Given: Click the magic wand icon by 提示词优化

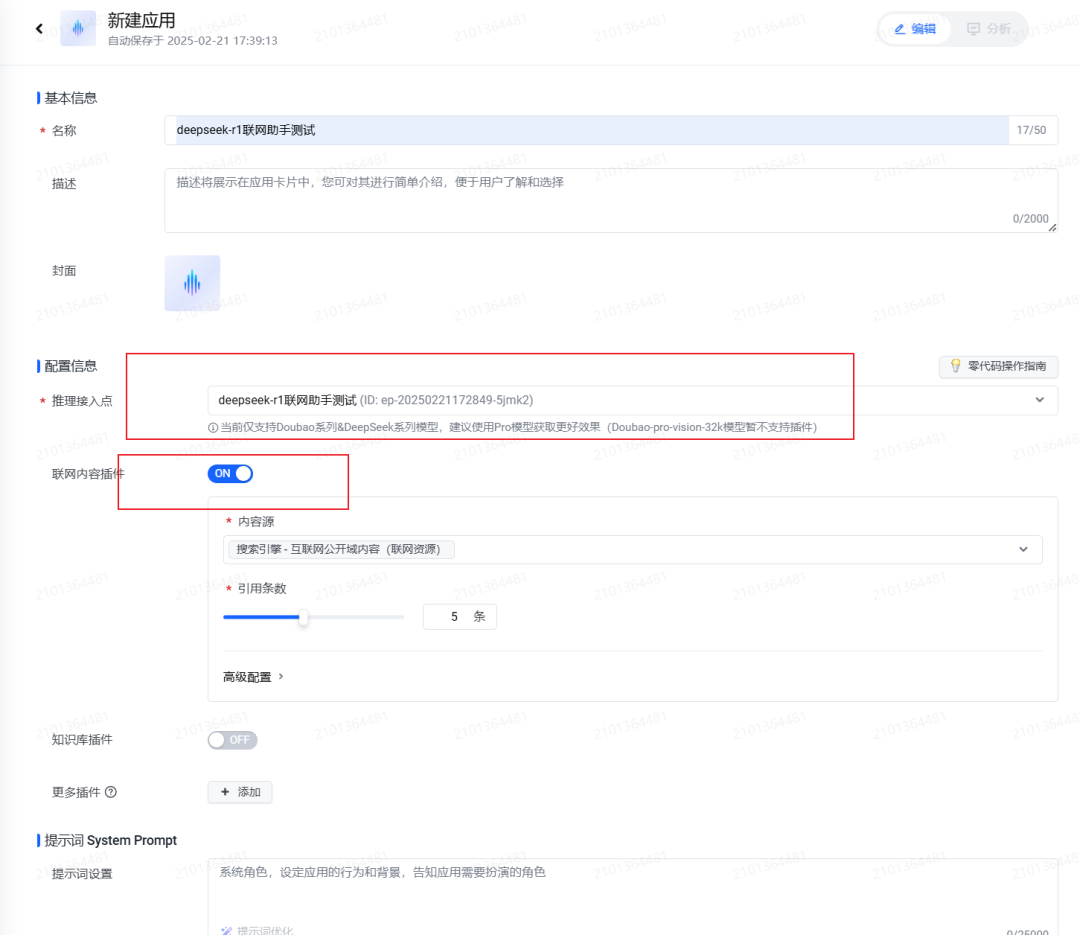Looking at the screenshot, I should point(227,931).
